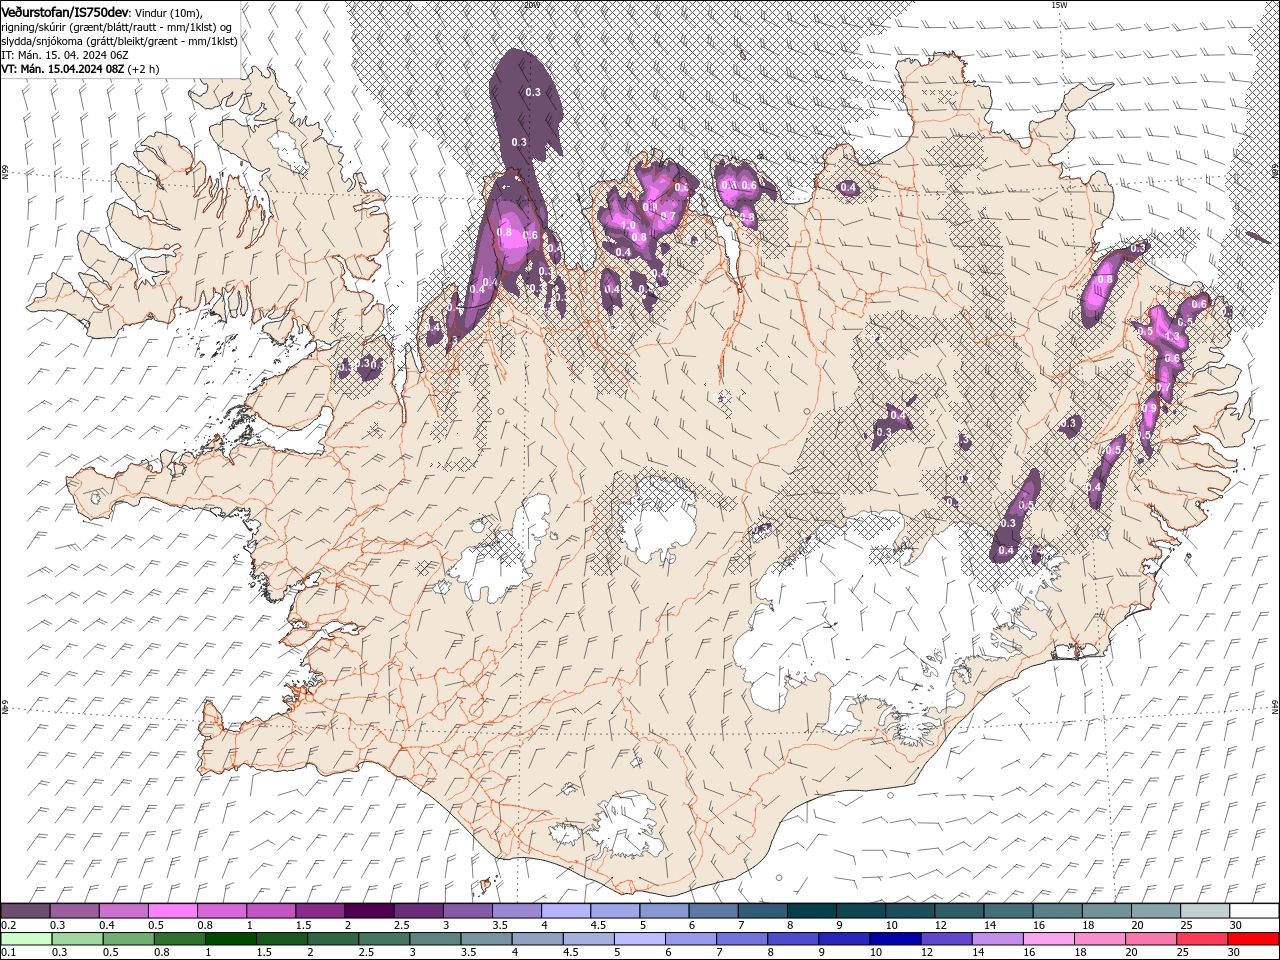Click the '15W' longitude label at top
This screenshot has width=1280, height=960.
pyautogui.click(x=1058, y=5)
